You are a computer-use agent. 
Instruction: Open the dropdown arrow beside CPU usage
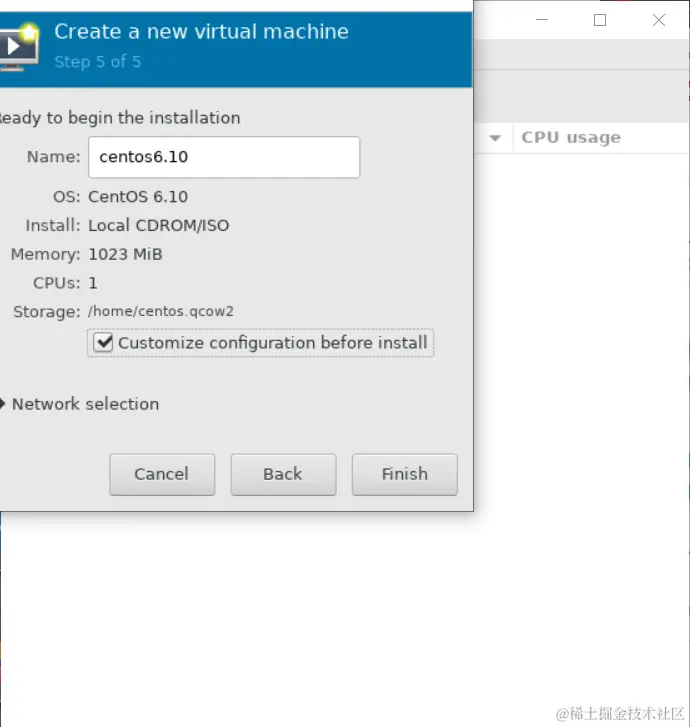(495, 138)
